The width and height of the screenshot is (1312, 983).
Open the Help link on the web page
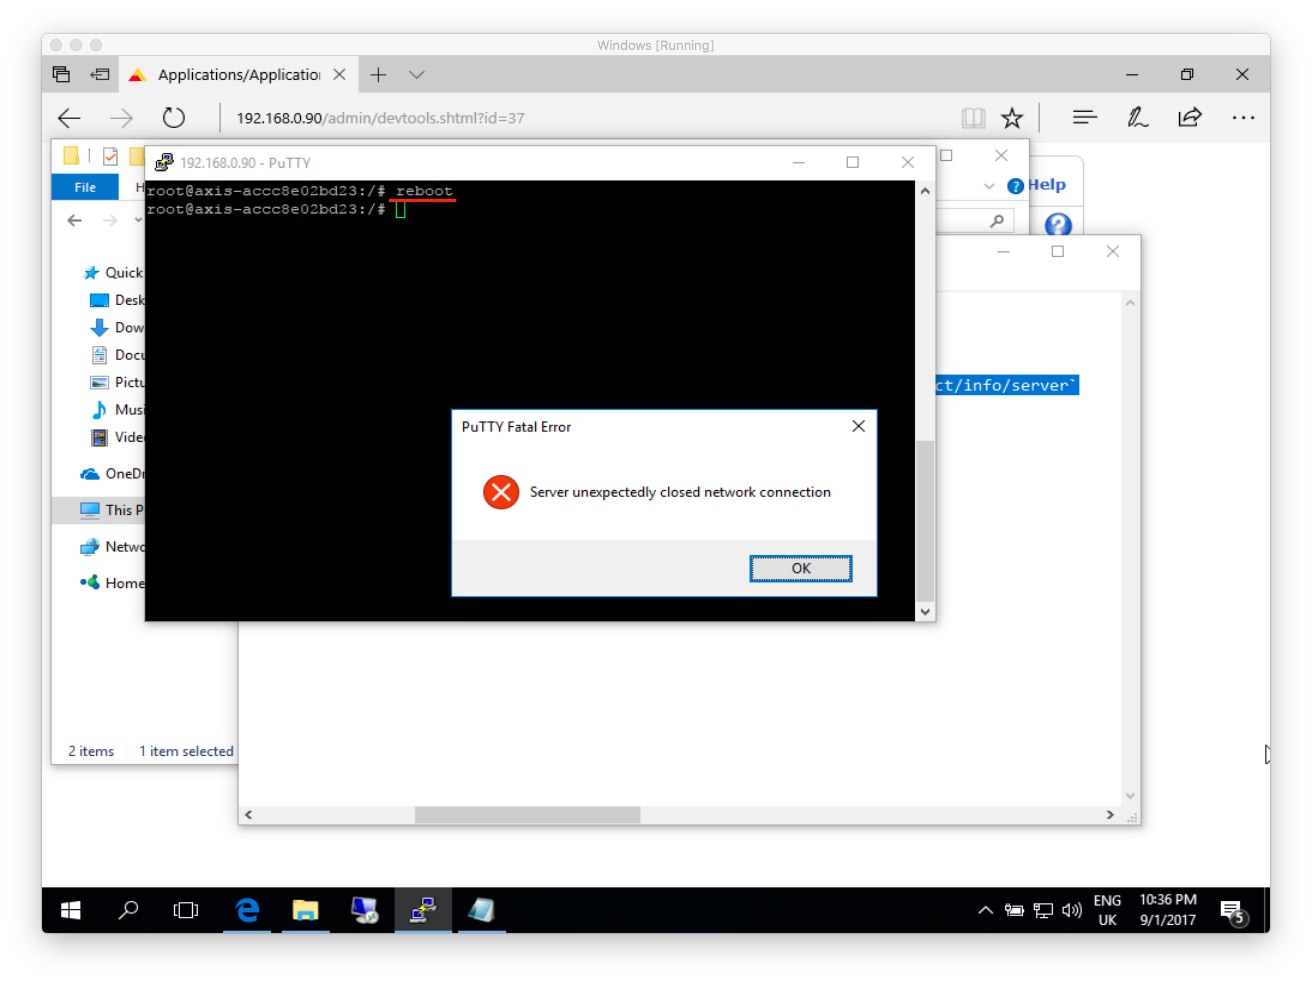click(1046, 185)
